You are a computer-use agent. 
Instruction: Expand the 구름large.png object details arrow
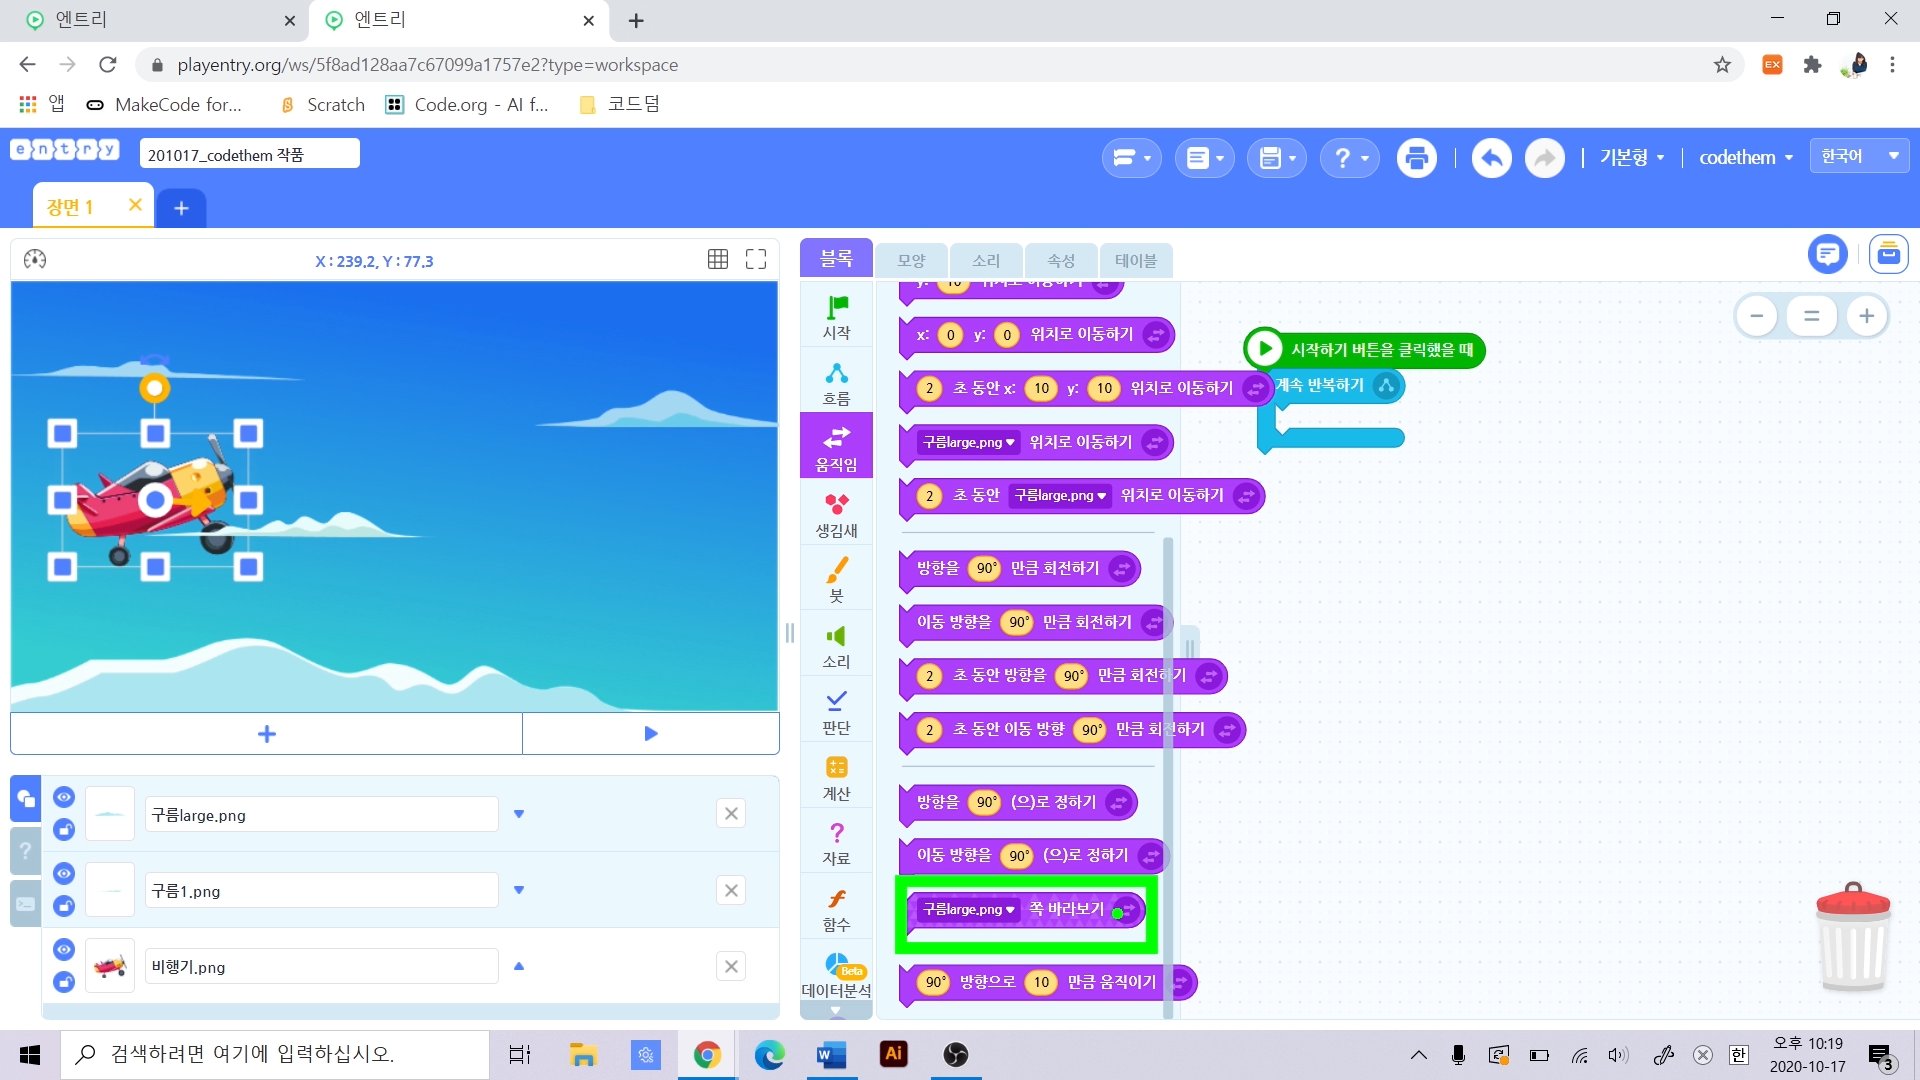pyautogui.click(x=519, y=814)
